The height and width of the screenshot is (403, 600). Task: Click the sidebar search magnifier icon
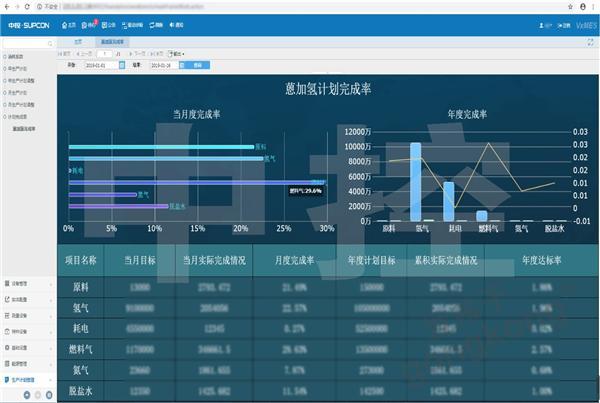point(50,44)
